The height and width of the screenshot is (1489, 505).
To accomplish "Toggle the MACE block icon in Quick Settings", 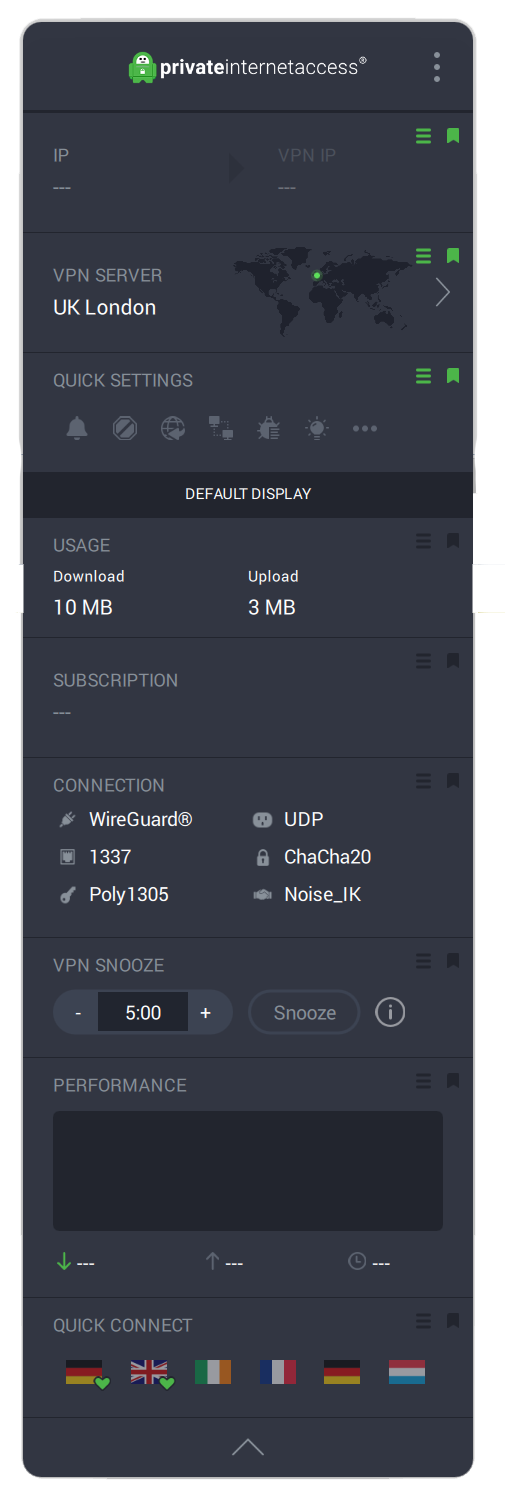I will [125, 429].
